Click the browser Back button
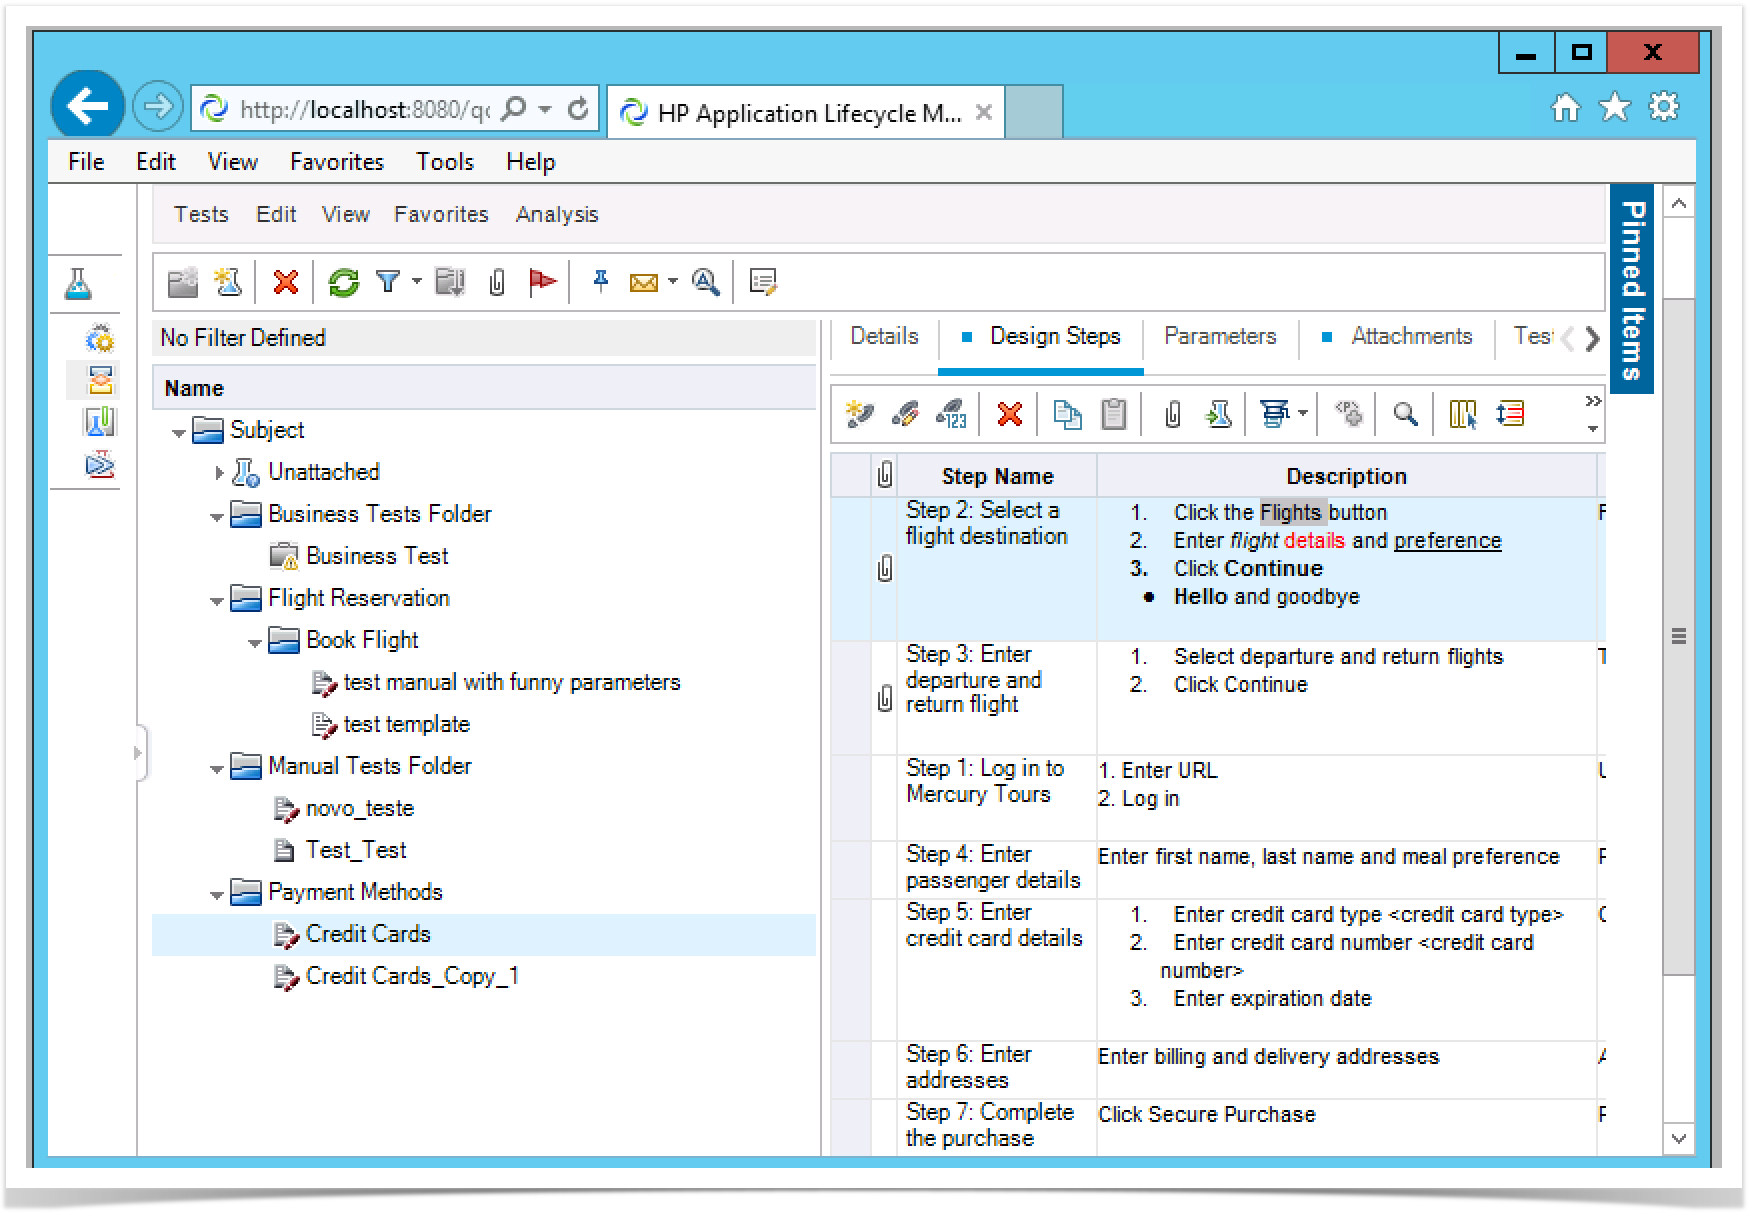This screenshot has width=1756, height=1217. click(x=88, y=104)
